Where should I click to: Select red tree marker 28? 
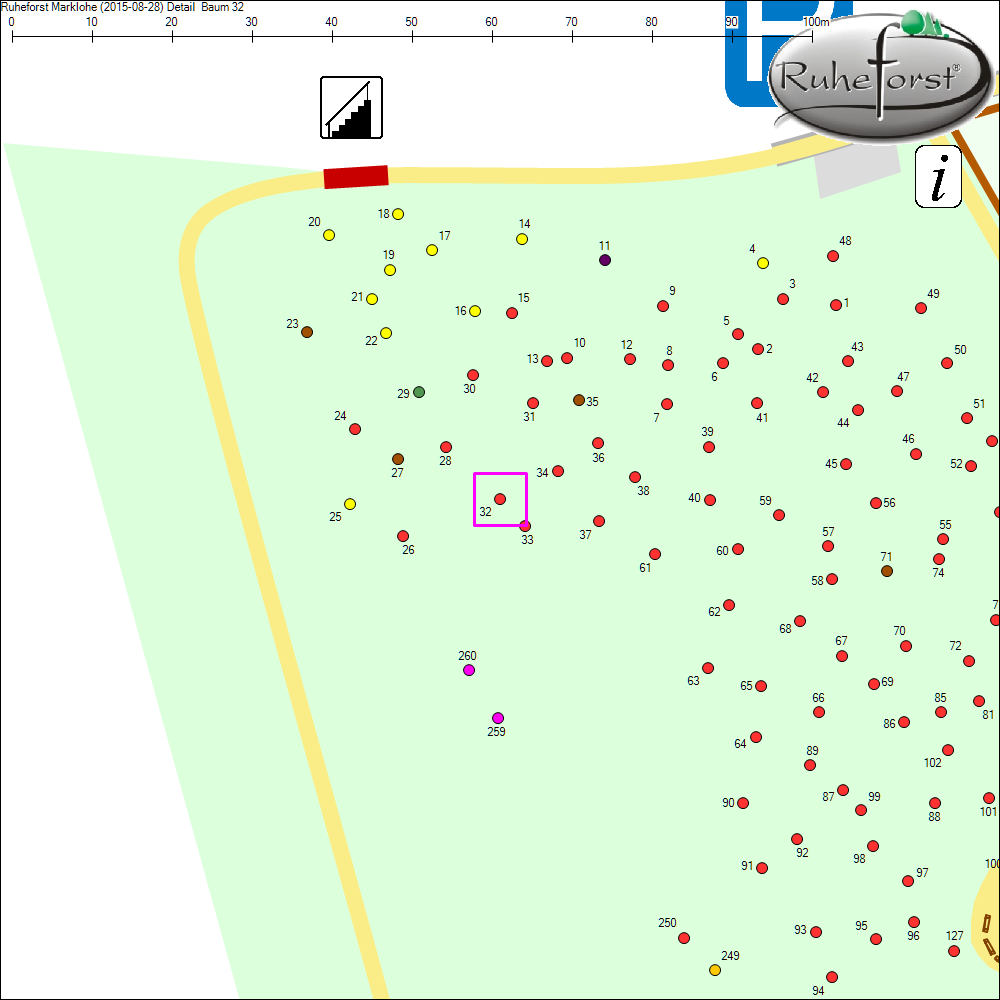(x=446, y=447)
